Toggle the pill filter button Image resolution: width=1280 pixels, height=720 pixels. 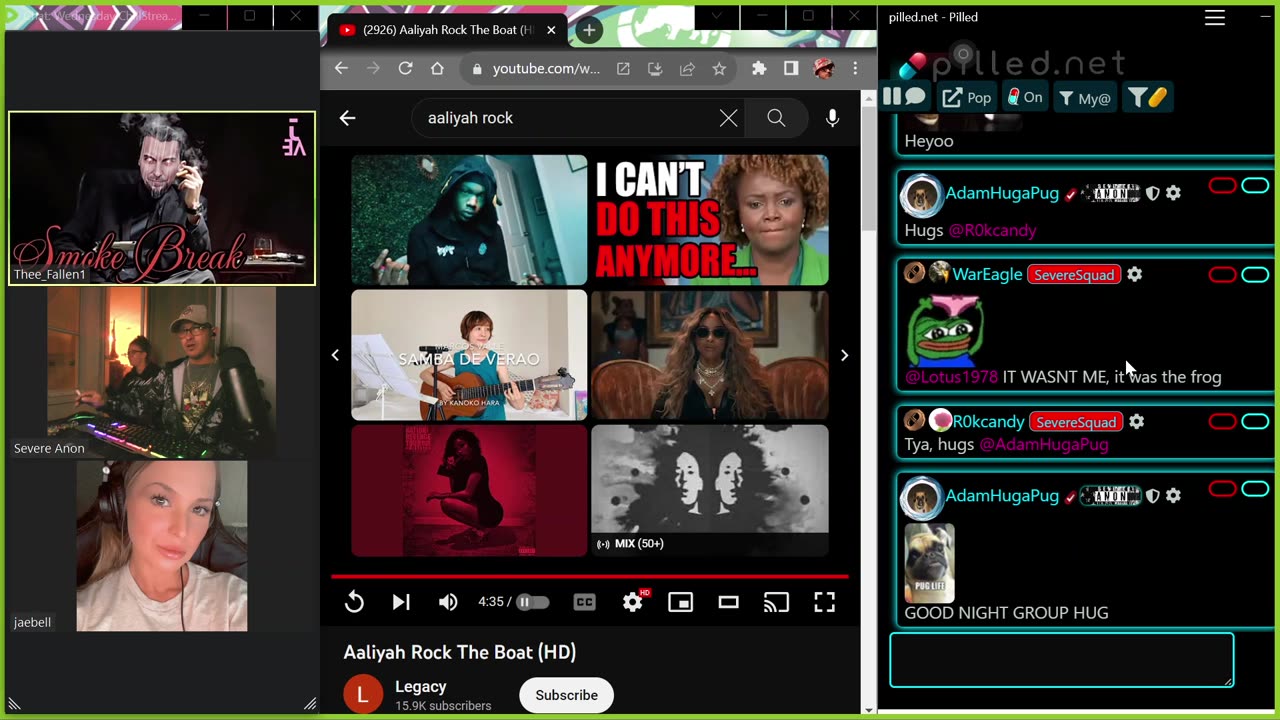point(1147,97)
